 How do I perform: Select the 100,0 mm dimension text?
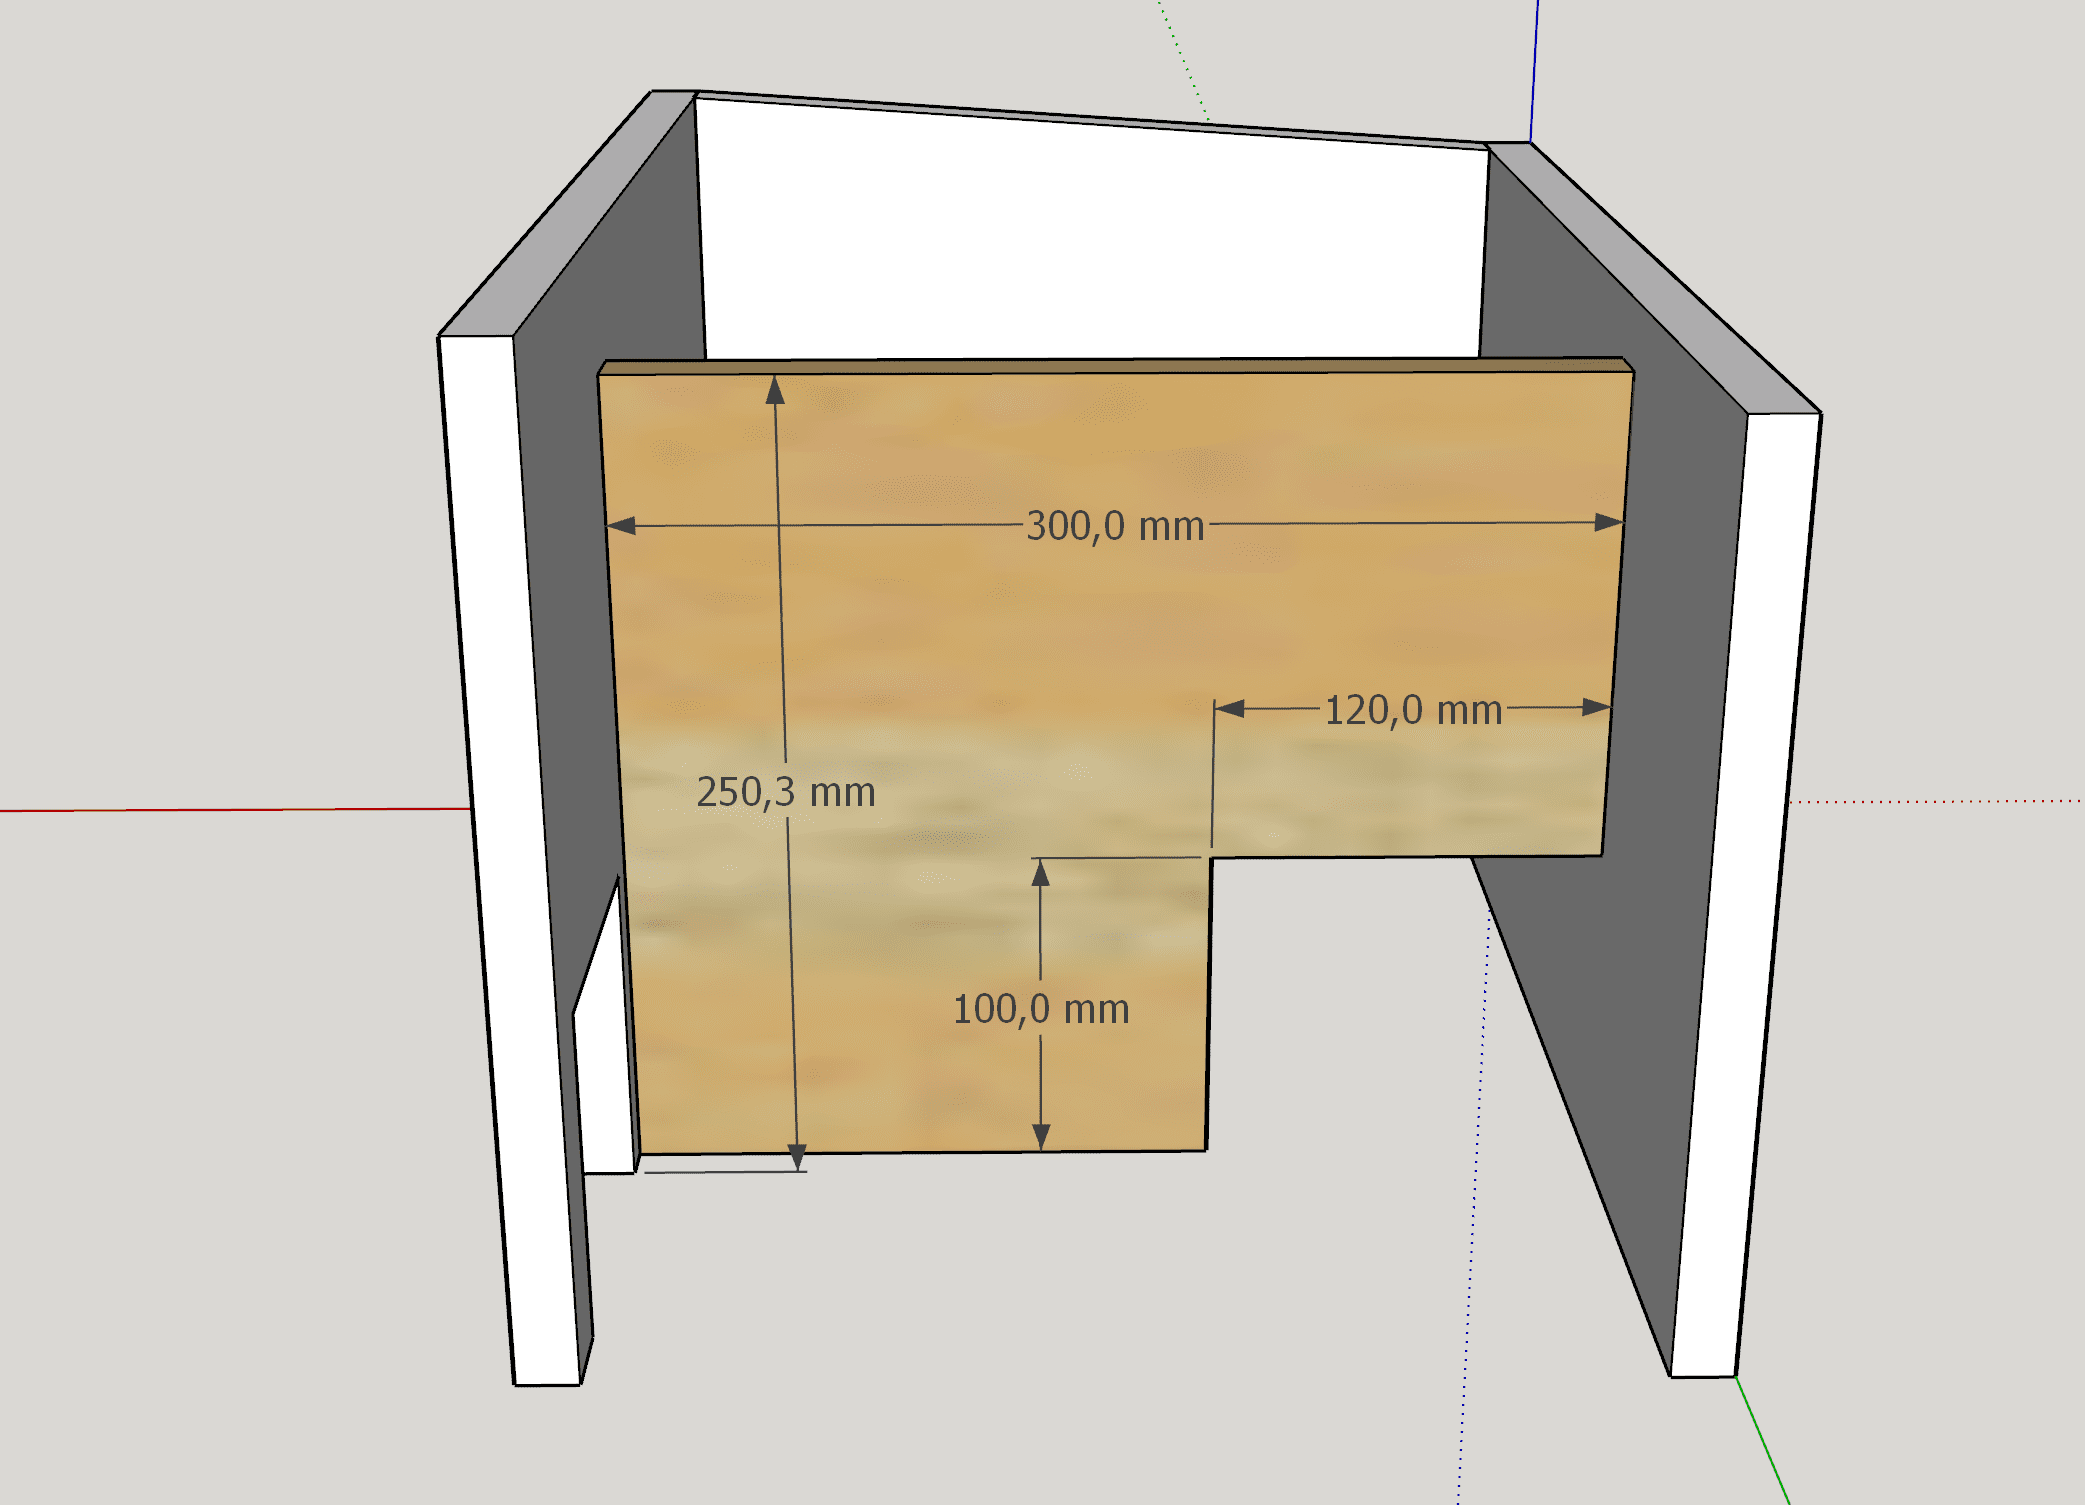pyautogui.click(x=1040, y=1009)
